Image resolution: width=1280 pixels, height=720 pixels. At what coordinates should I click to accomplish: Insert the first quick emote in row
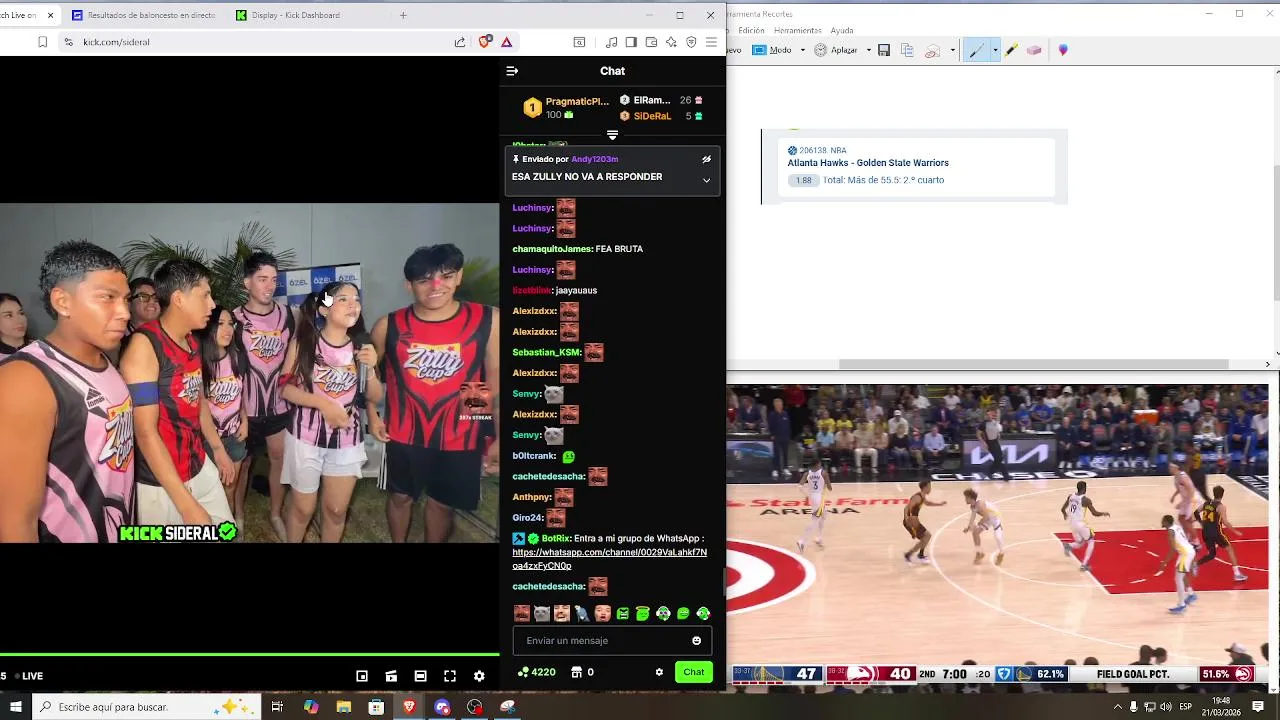(521, 613)
